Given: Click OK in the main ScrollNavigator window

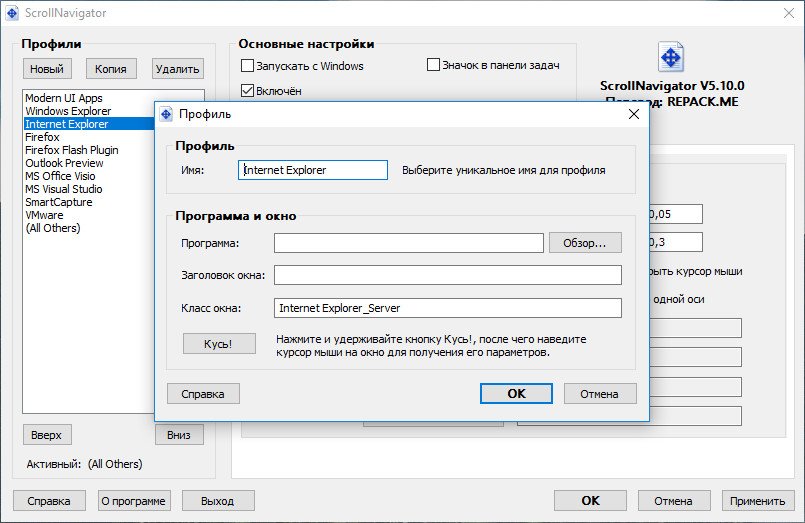Looking at the screenshot, I should tap(590, 500).
